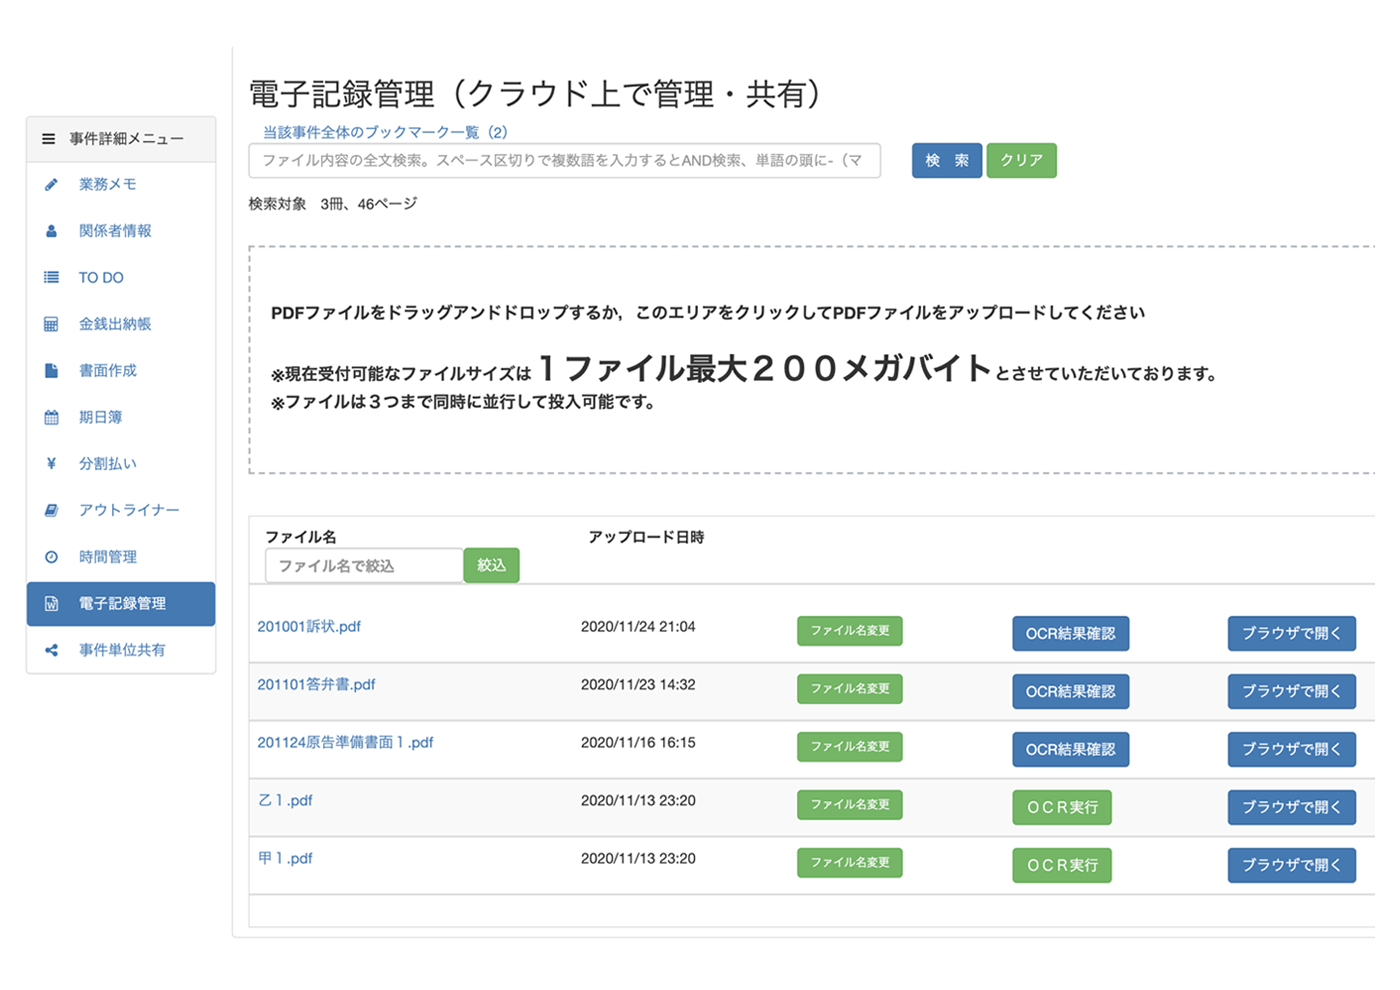Open the 201001訴状.pdf file link
Screen dimensions: 1400x990
309,627
